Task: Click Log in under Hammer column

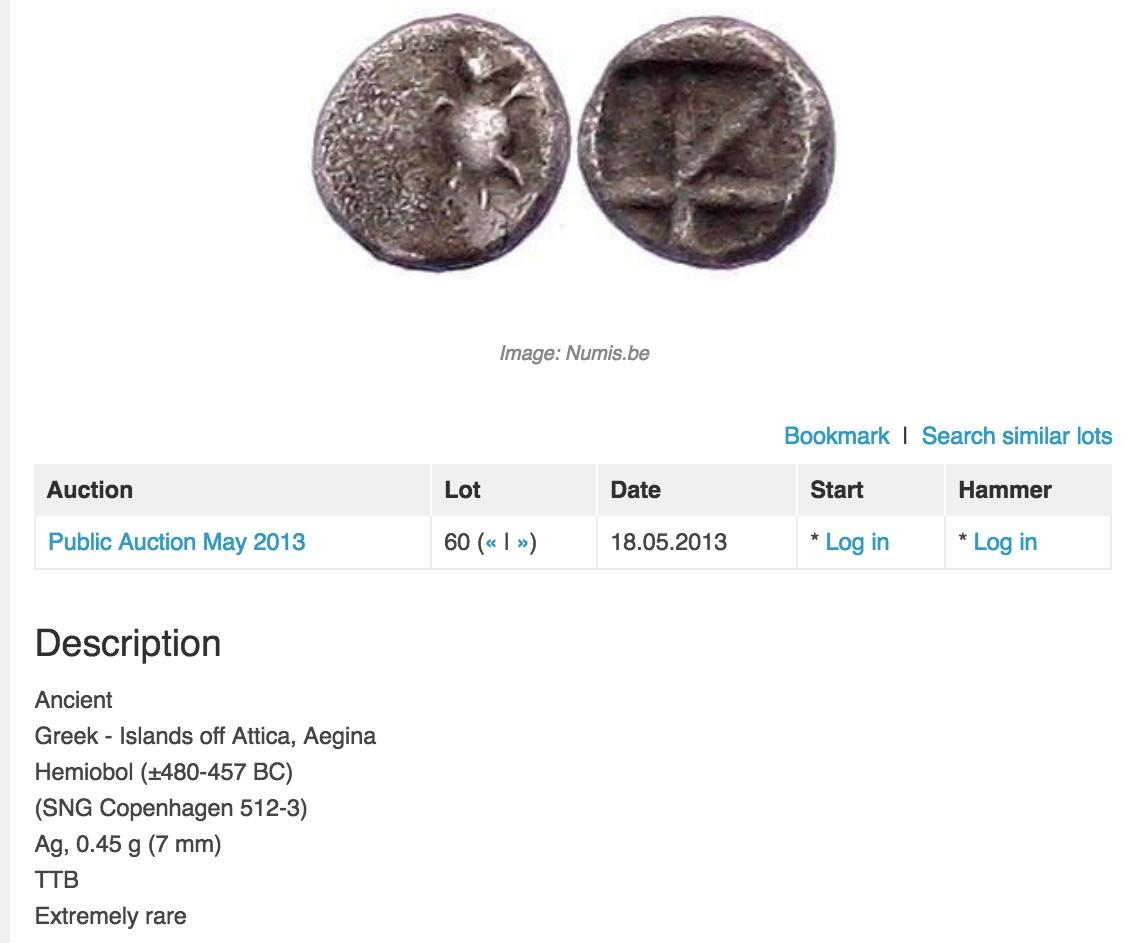Action: click(1005, 542)
